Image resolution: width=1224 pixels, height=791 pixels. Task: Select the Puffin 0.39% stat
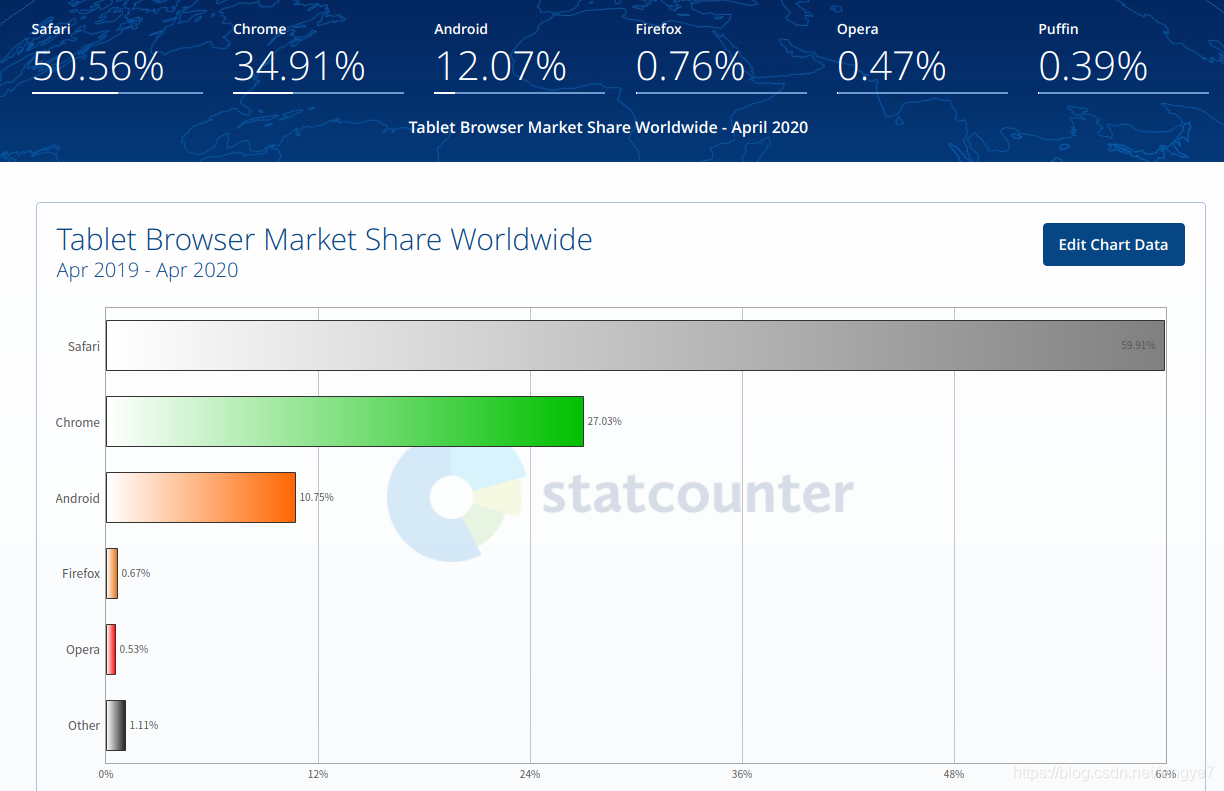(1123, 58)
